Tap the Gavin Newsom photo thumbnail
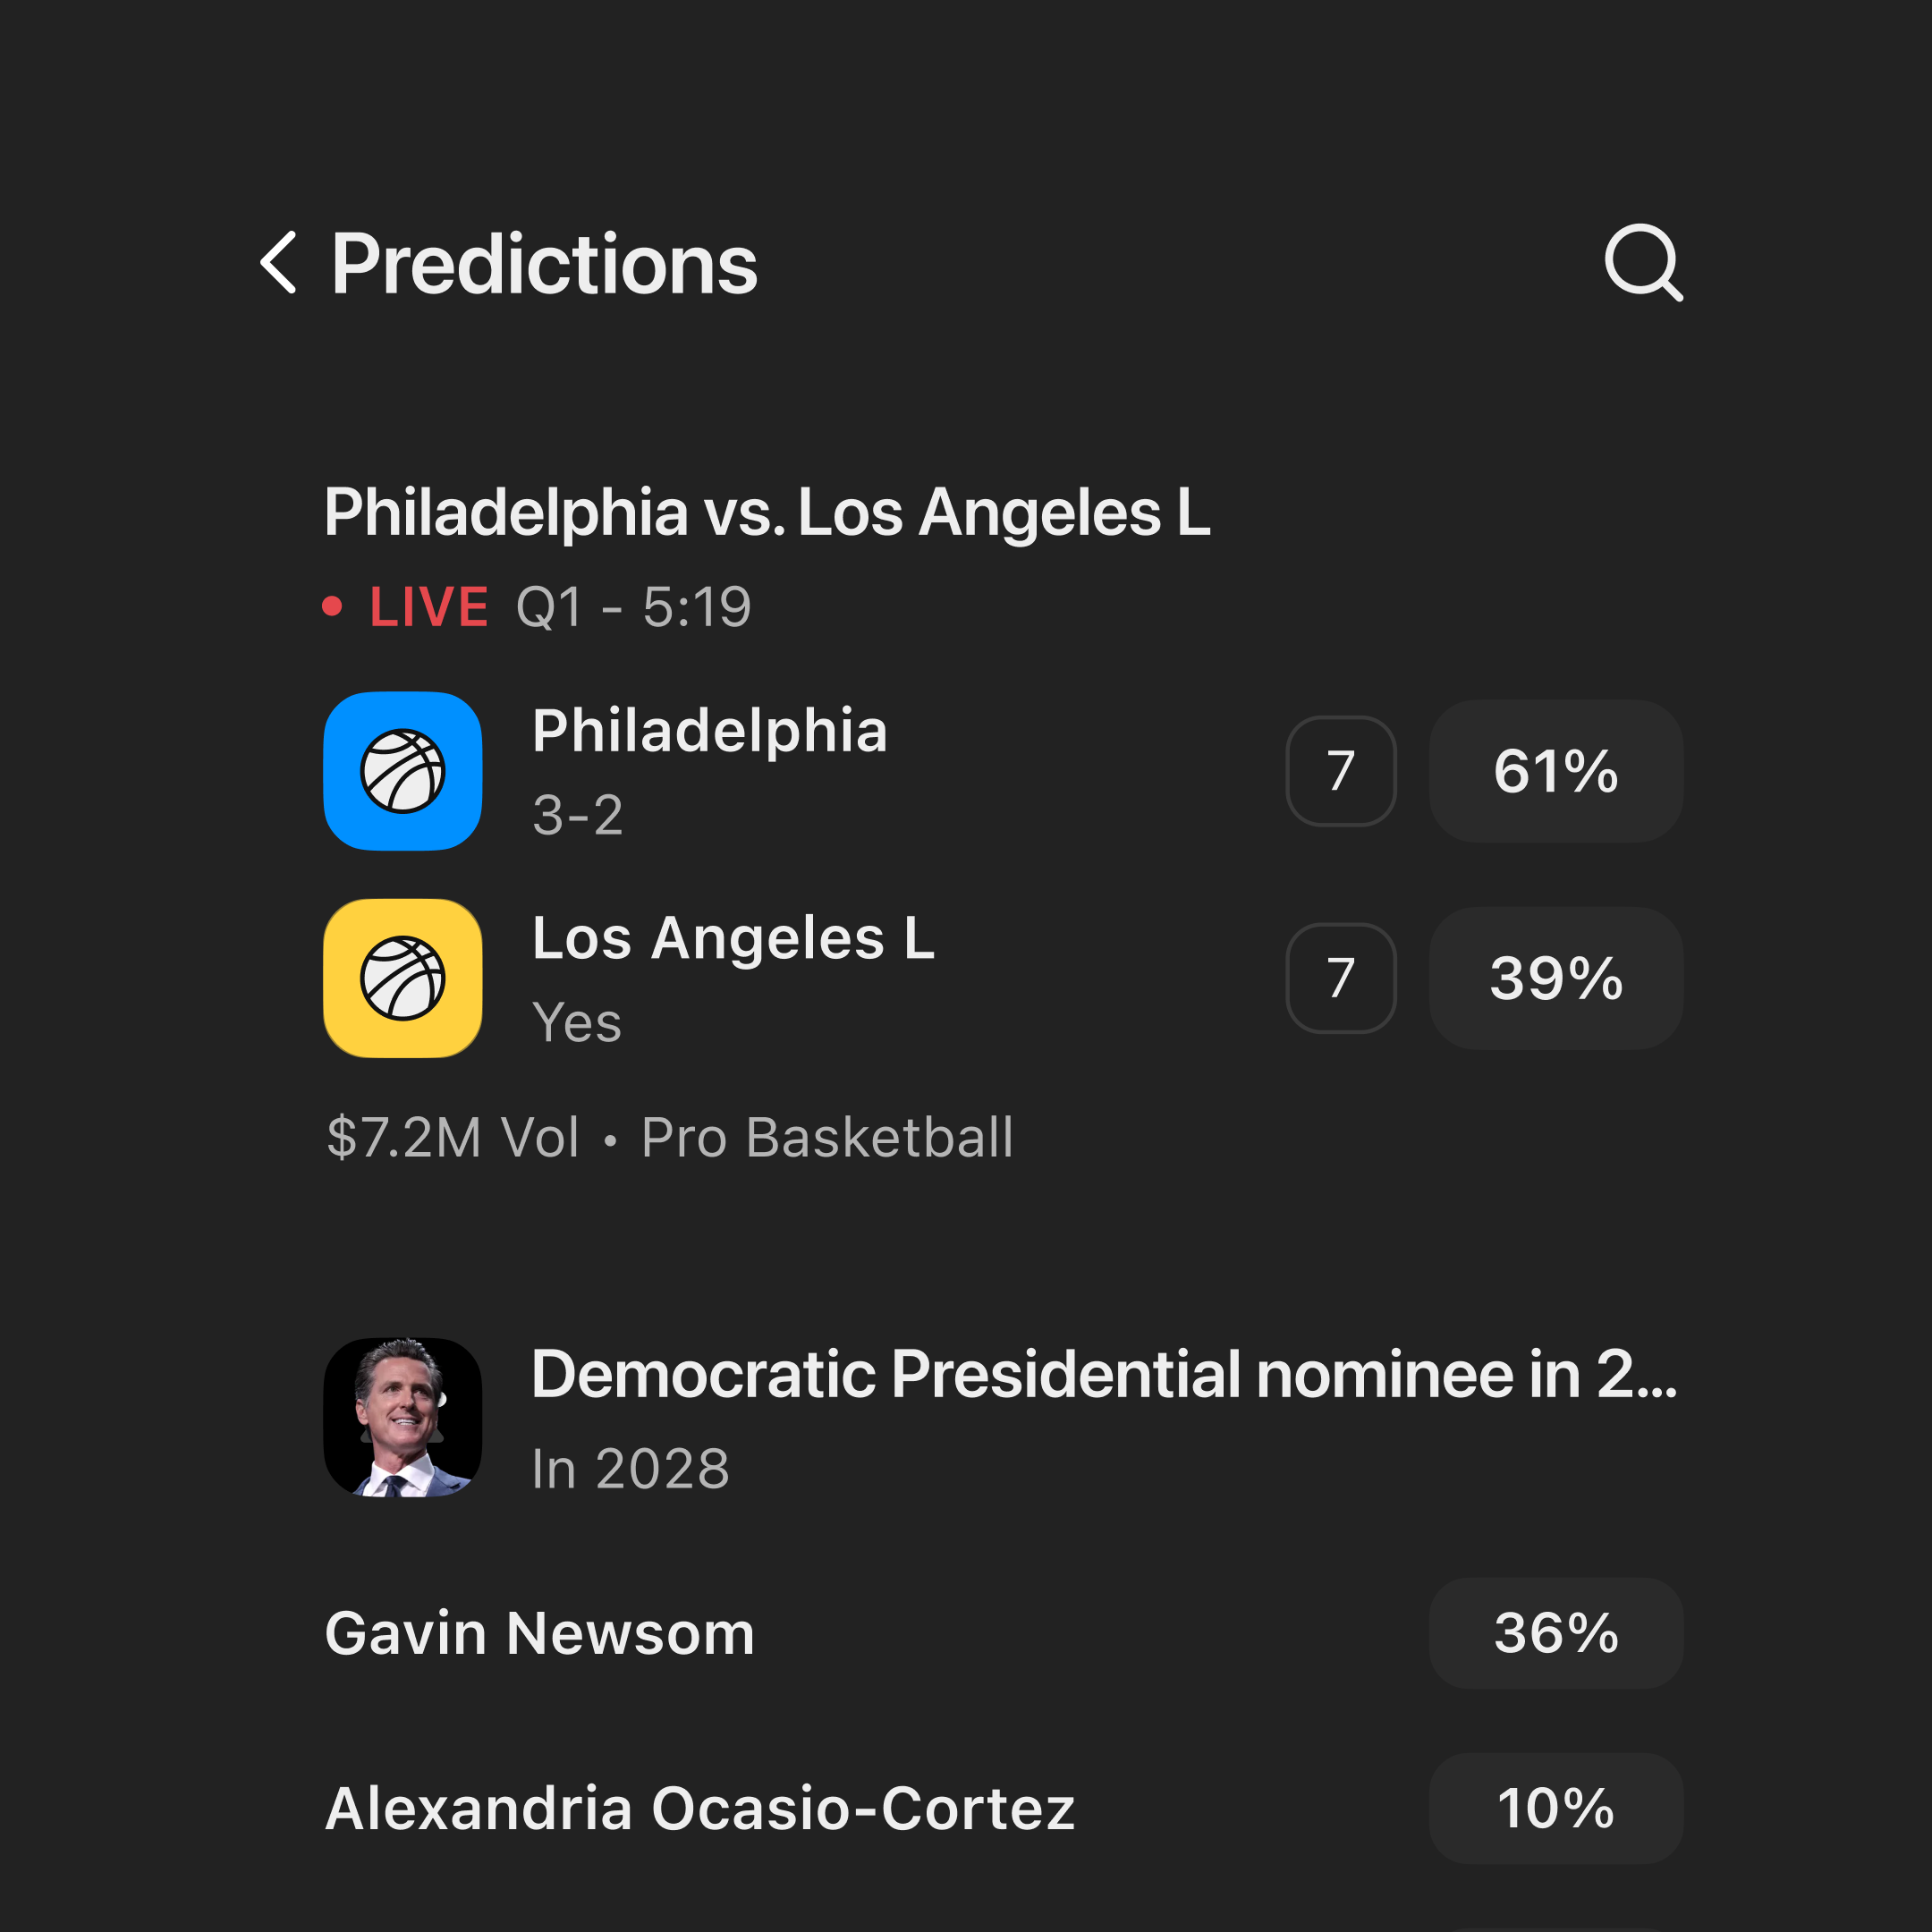1932x1932 pixels. (402, 1417)
